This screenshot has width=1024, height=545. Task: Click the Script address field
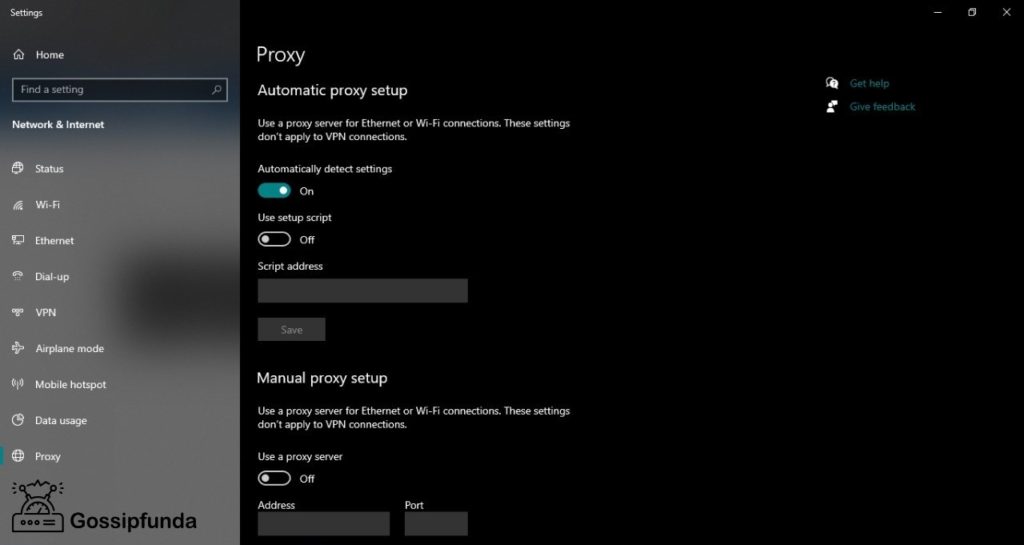point(362,290)
